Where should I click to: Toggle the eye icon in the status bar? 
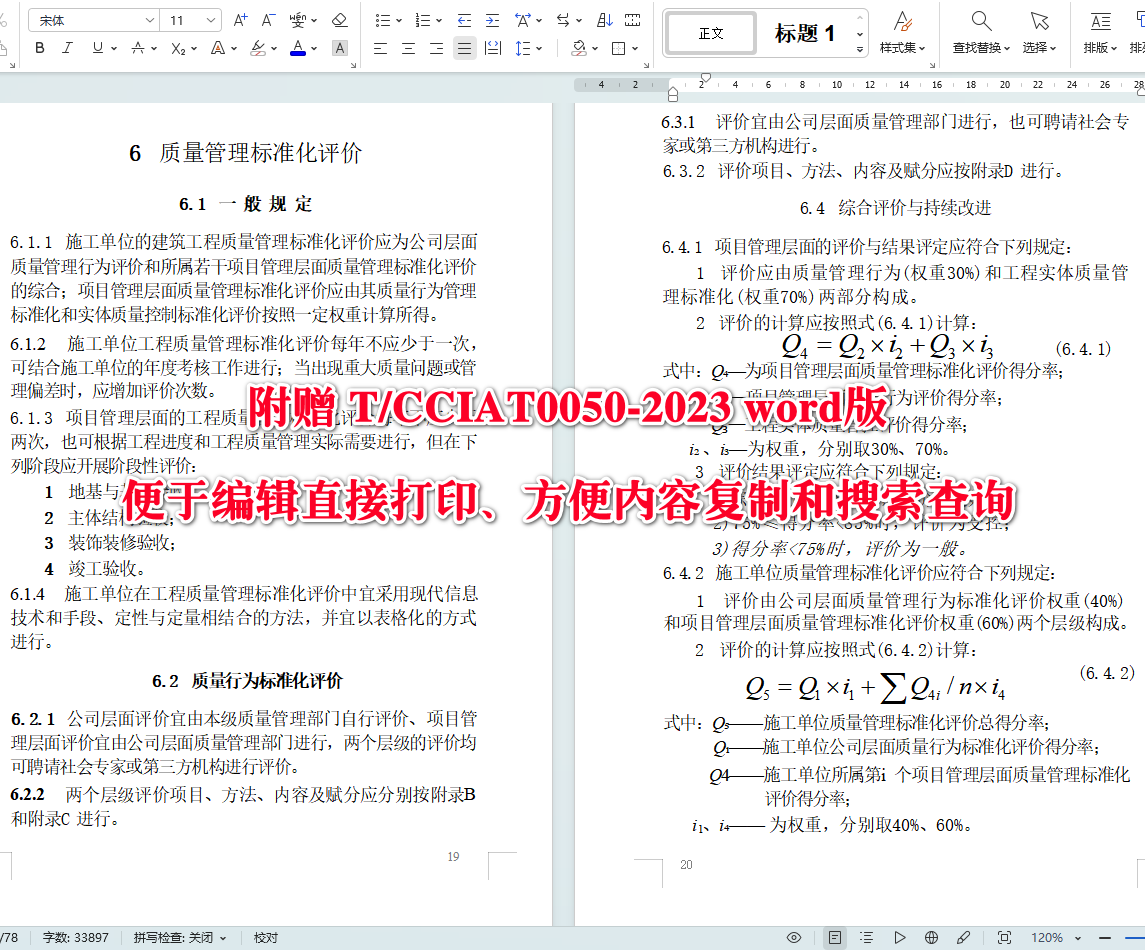coord(793,937)
